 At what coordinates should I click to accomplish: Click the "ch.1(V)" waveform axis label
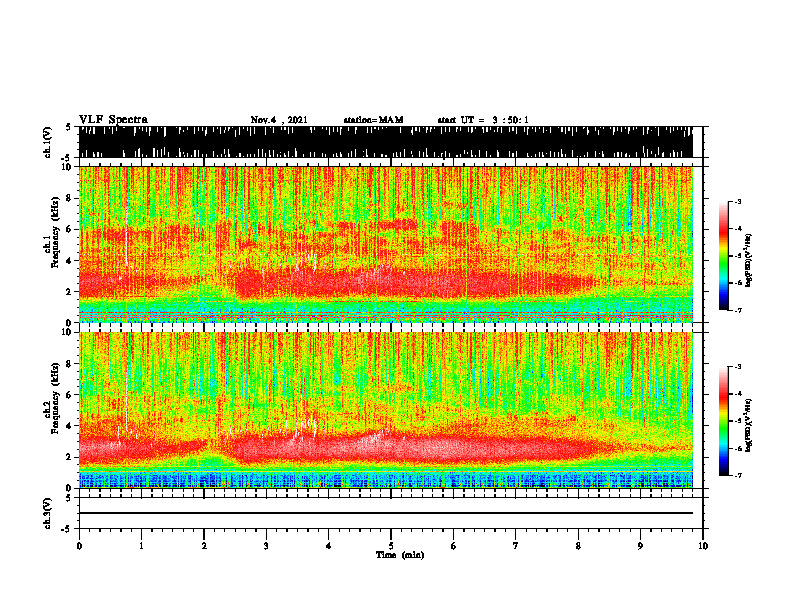pos(48,142)
